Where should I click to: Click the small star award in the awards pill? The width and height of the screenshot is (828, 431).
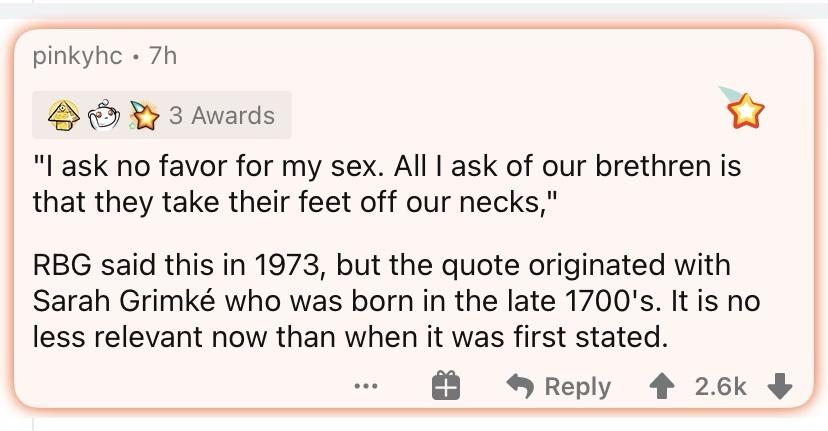tap(147, 116)
